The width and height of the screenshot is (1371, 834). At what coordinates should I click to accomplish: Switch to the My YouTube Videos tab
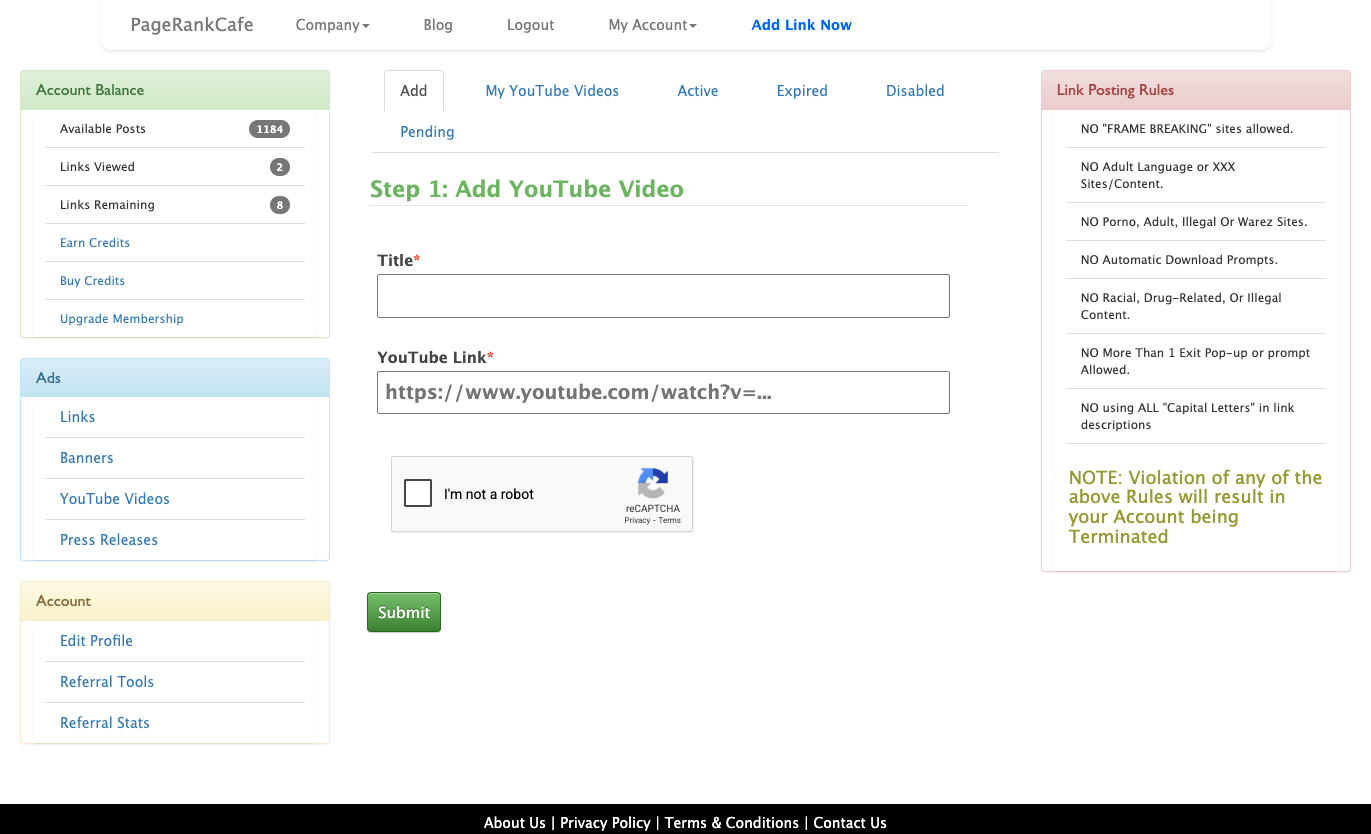click(551, 90)
